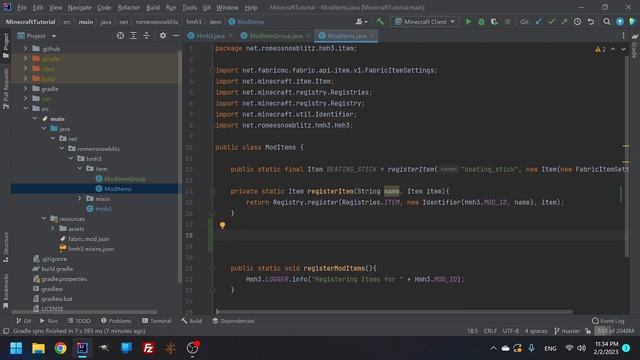Open Search Everywhere magnifier
640x360 pixels.
coord(607,22)
